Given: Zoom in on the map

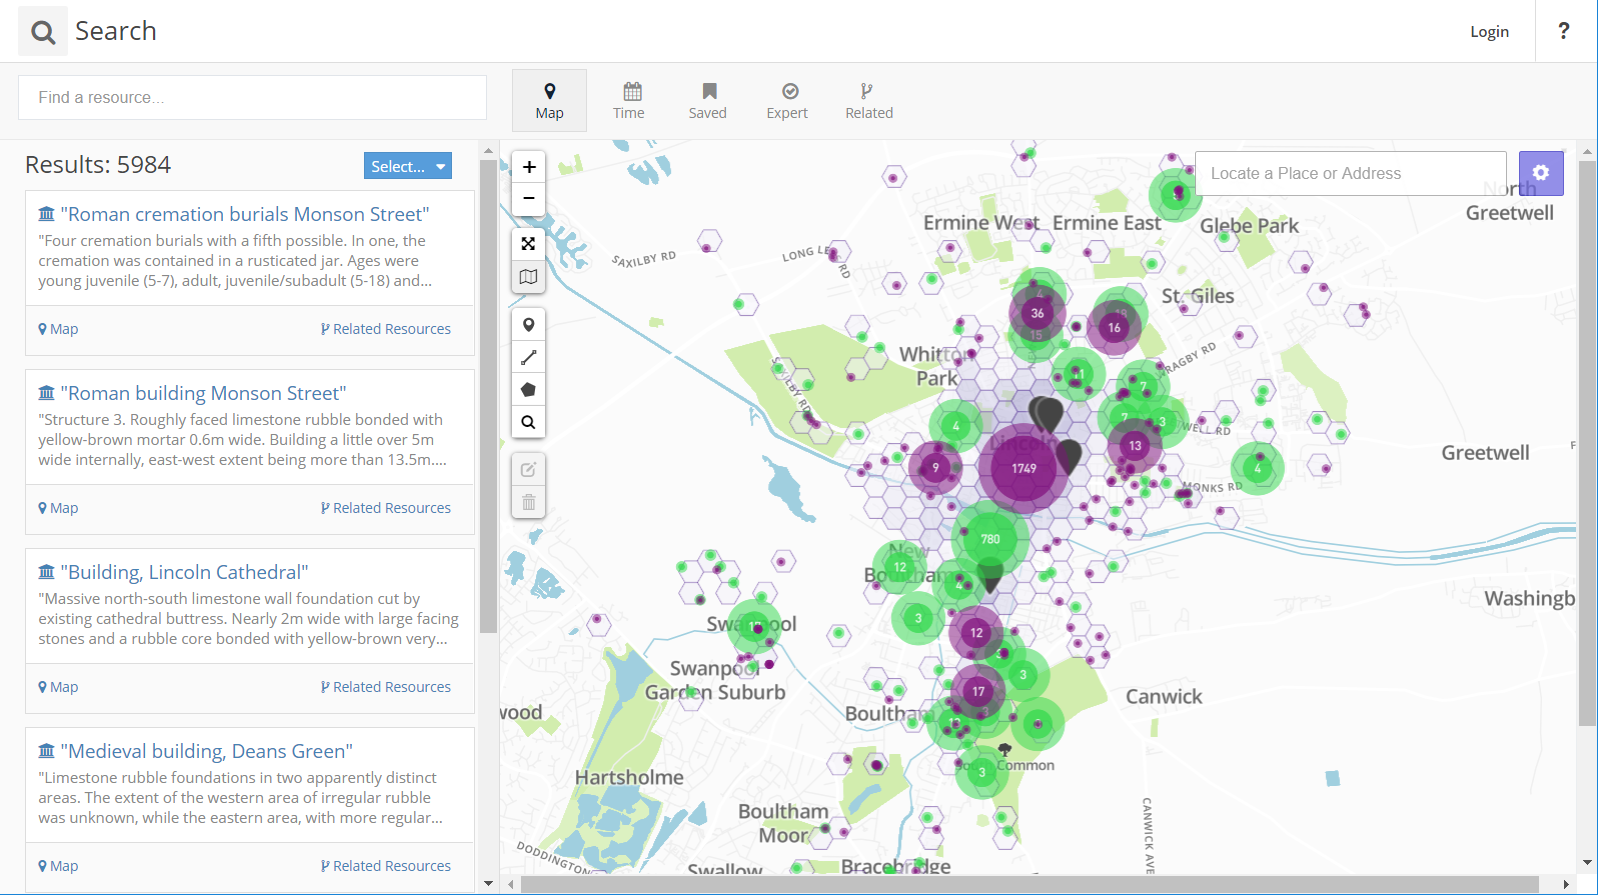Looking at the screenshot, I should tap(529, 167).
